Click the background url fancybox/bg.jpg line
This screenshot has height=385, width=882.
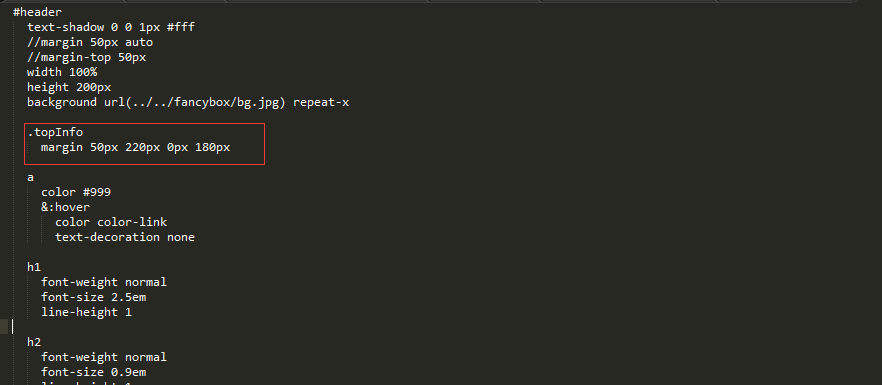[188, 102]
